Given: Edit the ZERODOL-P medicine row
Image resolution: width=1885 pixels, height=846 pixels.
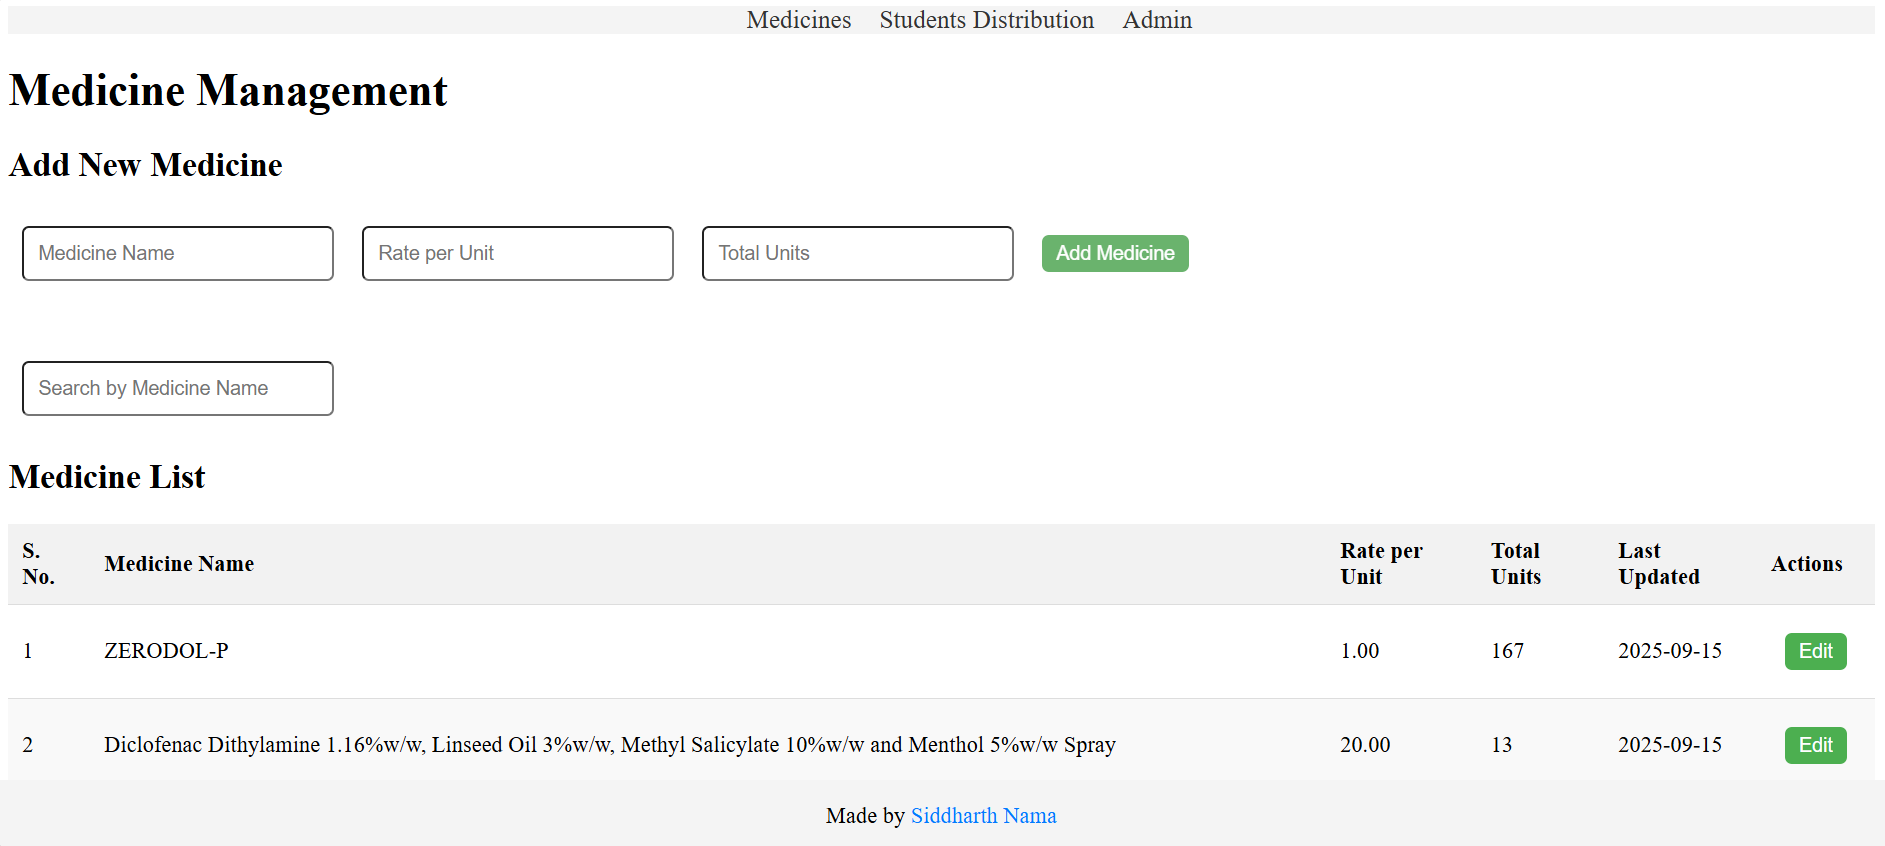Looking at the screenshot, I should pos(1814,651).
